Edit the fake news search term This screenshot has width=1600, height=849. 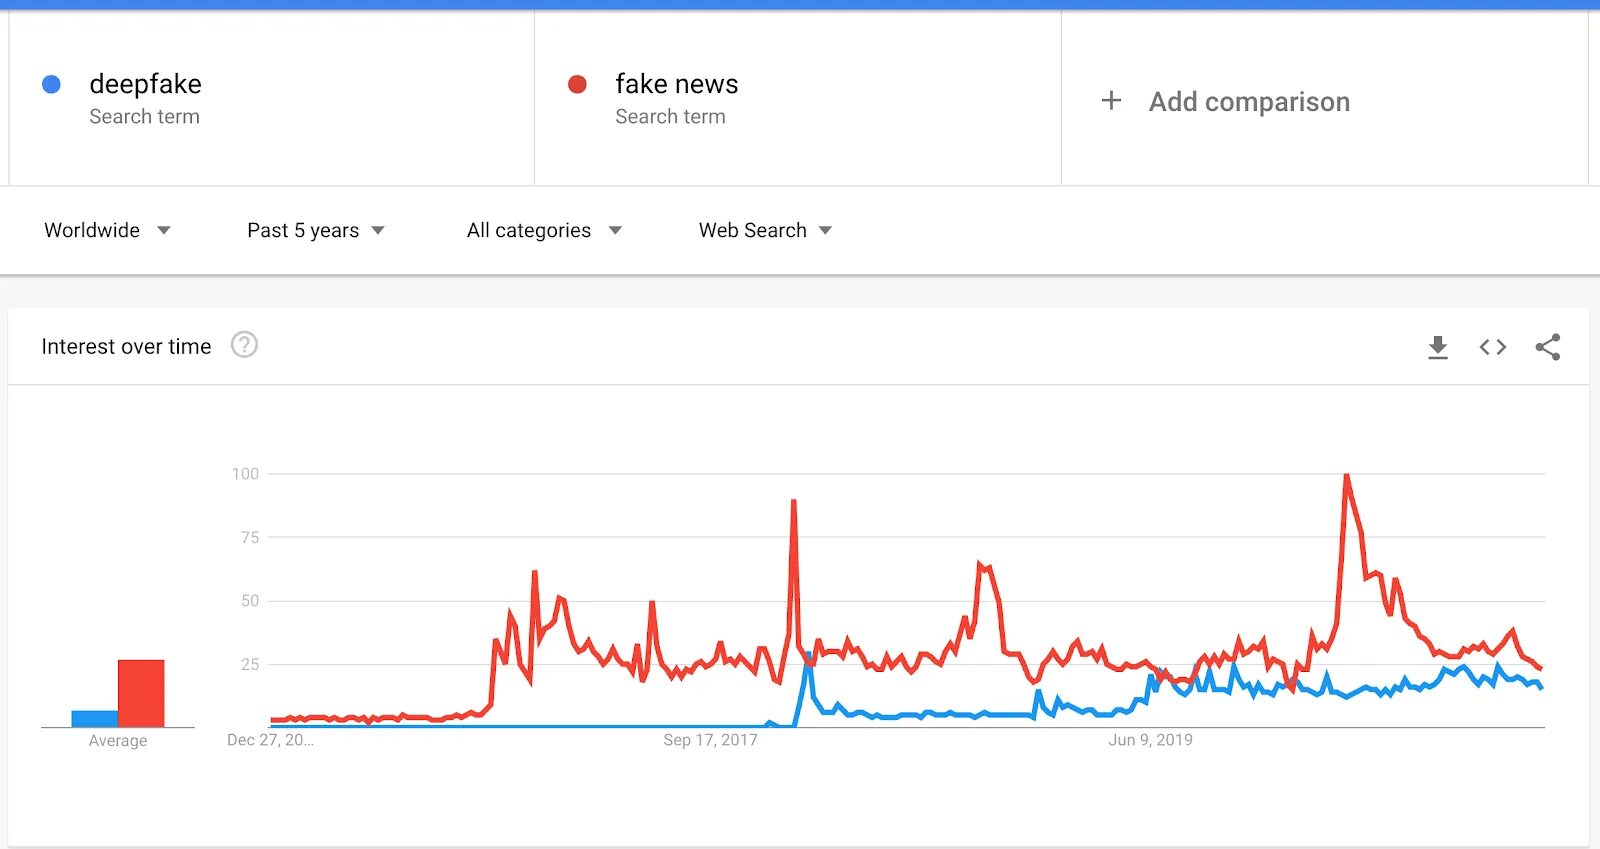(677, 84)
